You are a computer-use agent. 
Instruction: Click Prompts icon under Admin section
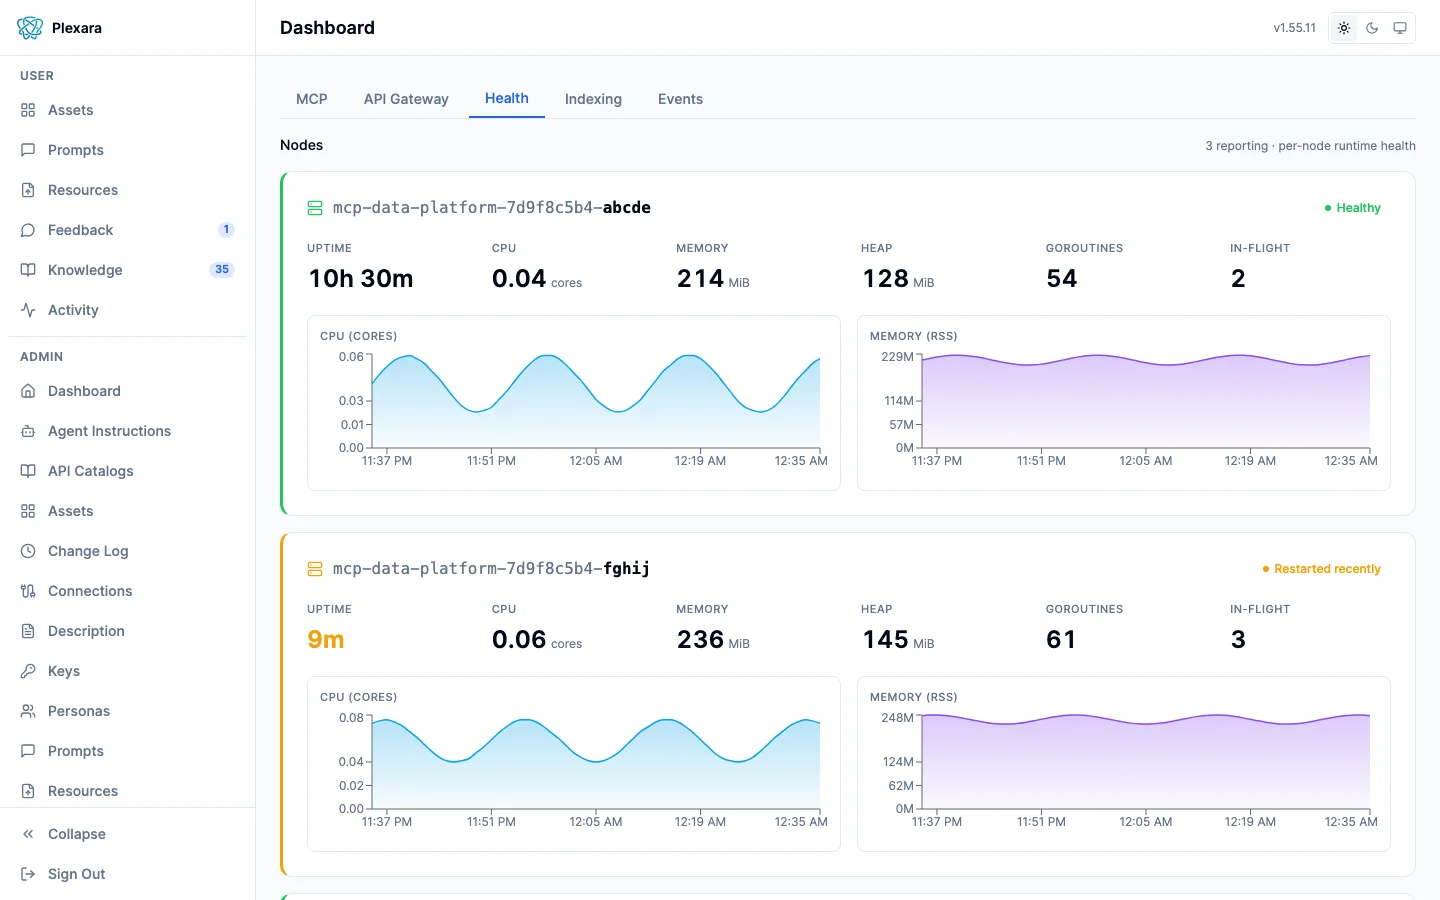28,751
